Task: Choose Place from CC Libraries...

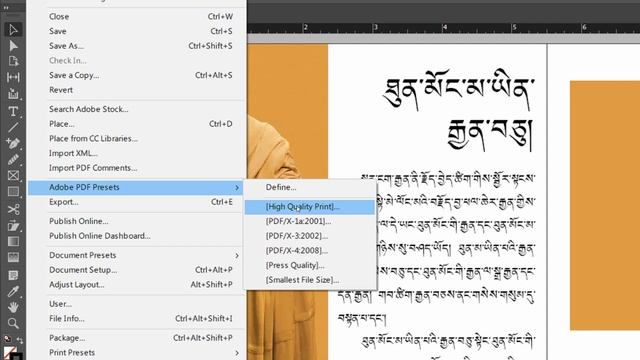Action: pyautogui.click(x=136, y=139)
